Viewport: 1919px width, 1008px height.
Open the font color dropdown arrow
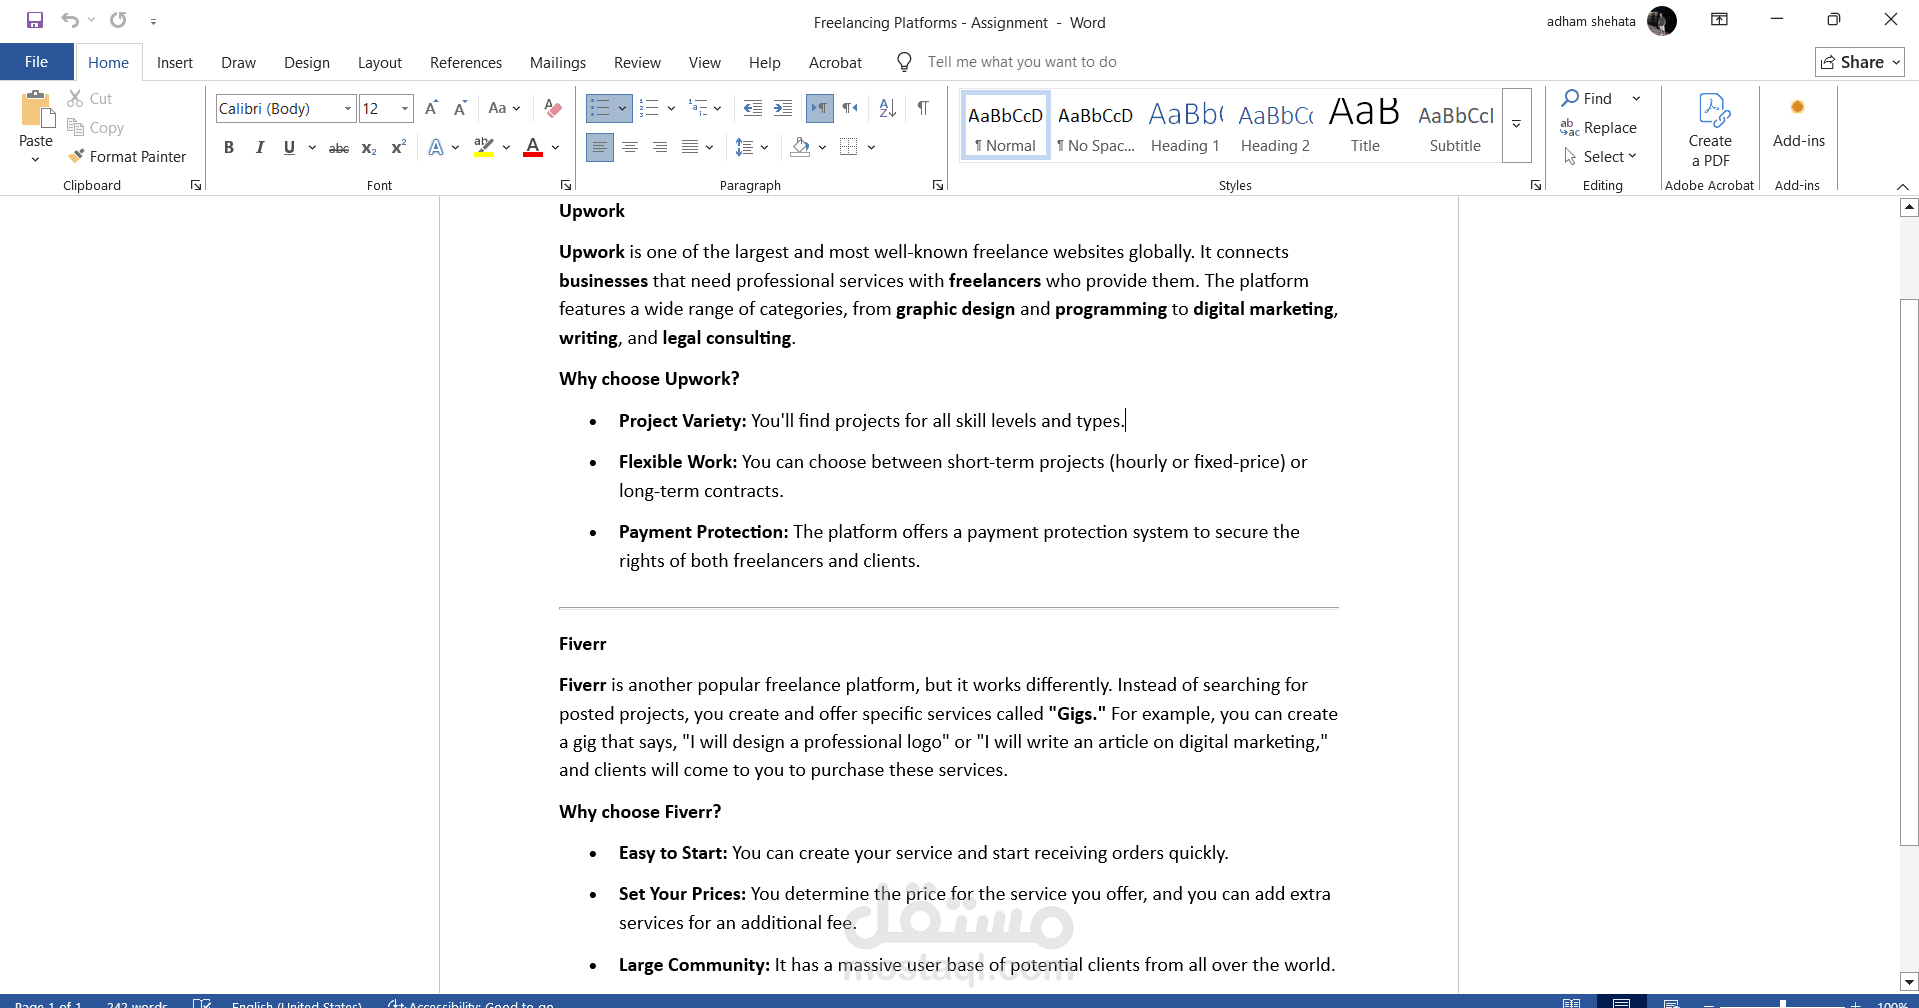(555, 147)
